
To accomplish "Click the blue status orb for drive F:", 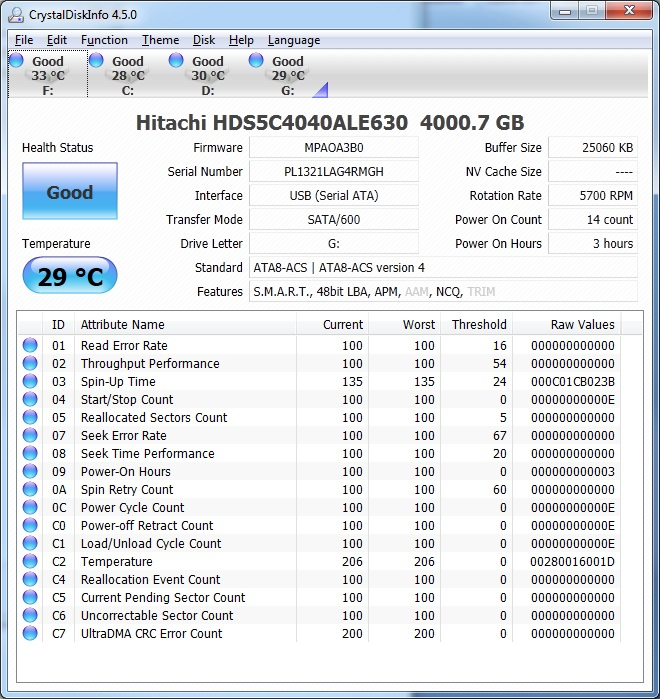I will (16, 60).
